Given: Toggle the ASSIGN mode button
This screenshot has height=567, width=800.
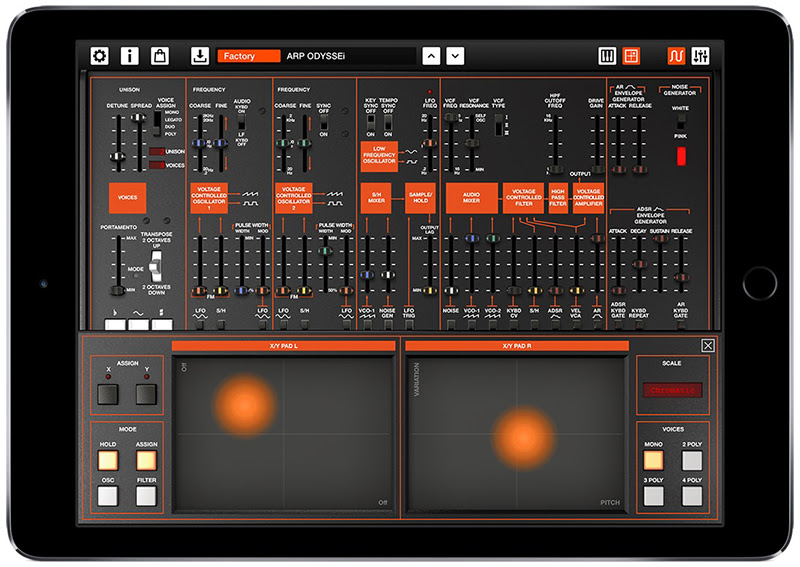Looking at the screenshot, I should (x=146, y=460).
